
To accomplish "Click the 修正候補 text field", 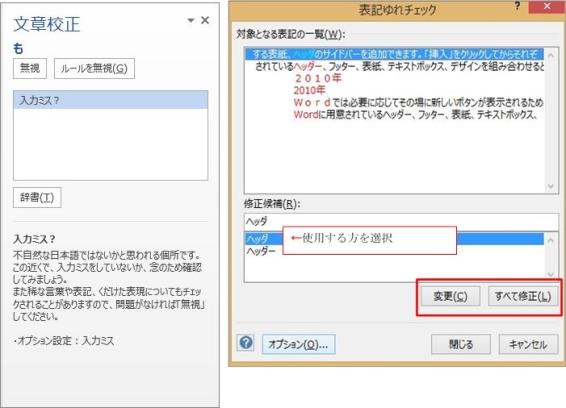I will coord(401,221).
